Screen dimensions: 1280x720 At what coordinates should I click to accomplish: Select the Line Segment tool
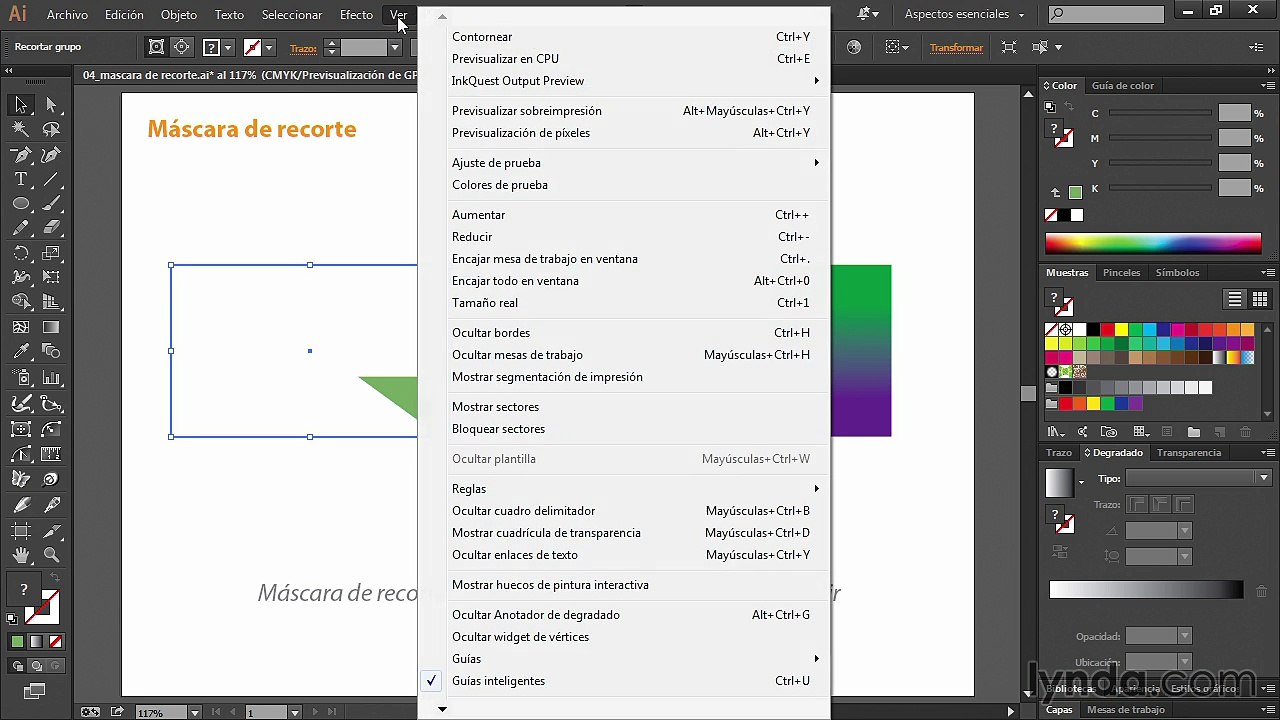(x=51, y=179)
